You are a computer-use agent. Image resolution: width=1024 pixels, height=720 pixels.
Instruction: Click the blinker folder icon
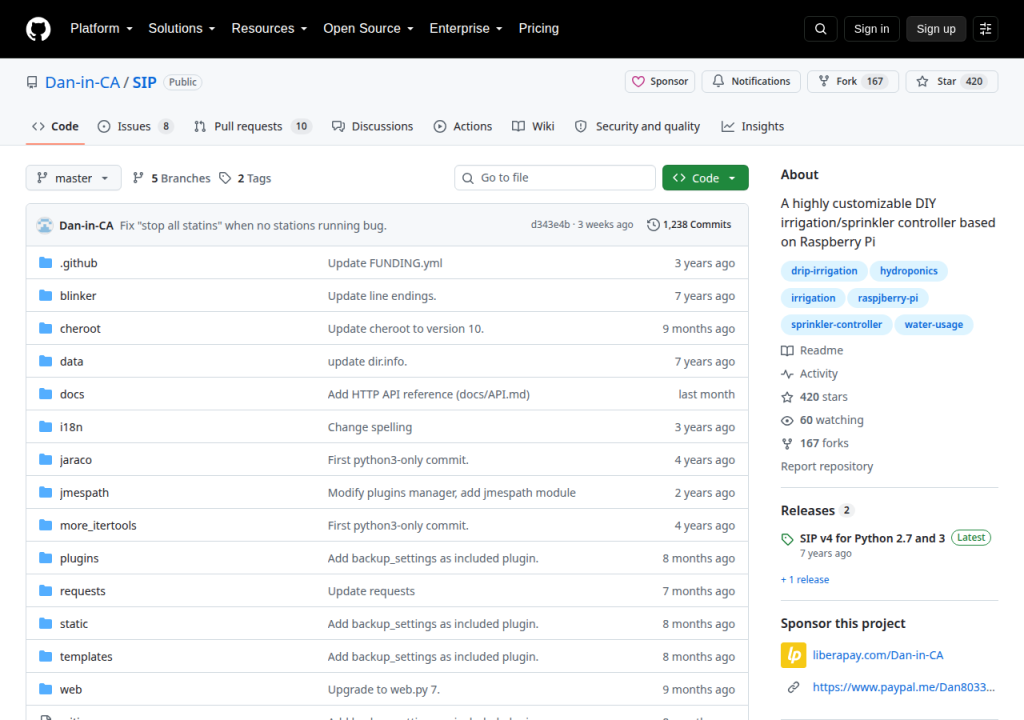(45, 295)
